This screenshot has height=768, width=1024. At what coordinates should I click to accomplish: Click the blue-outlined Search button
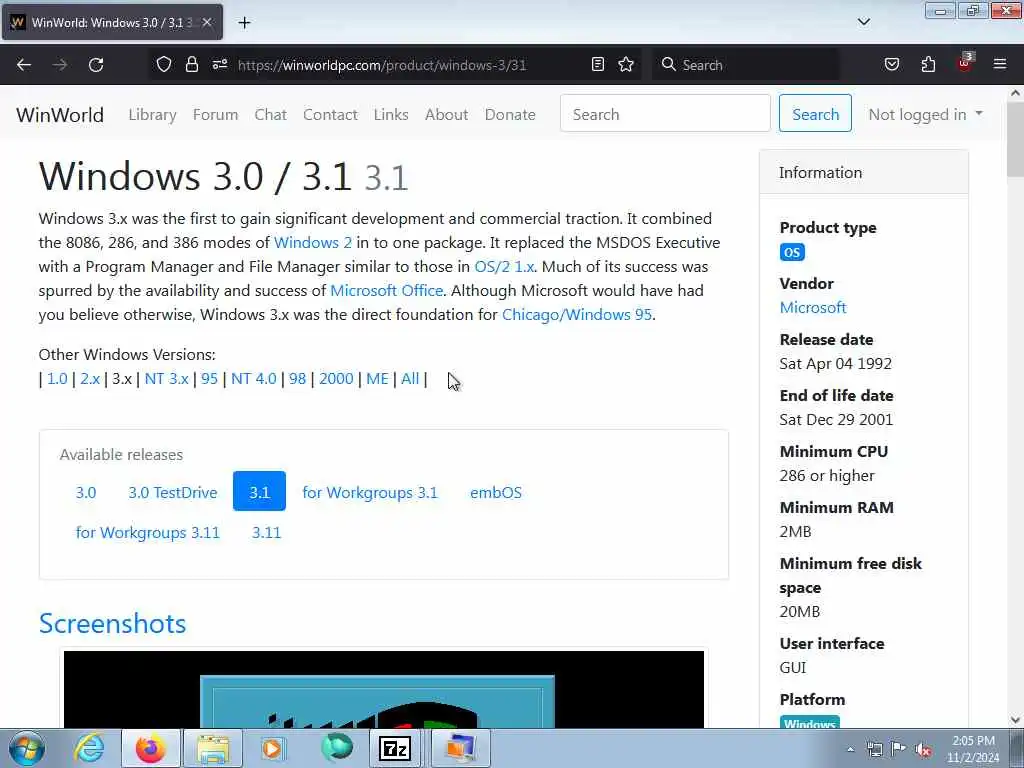[815, 114]
